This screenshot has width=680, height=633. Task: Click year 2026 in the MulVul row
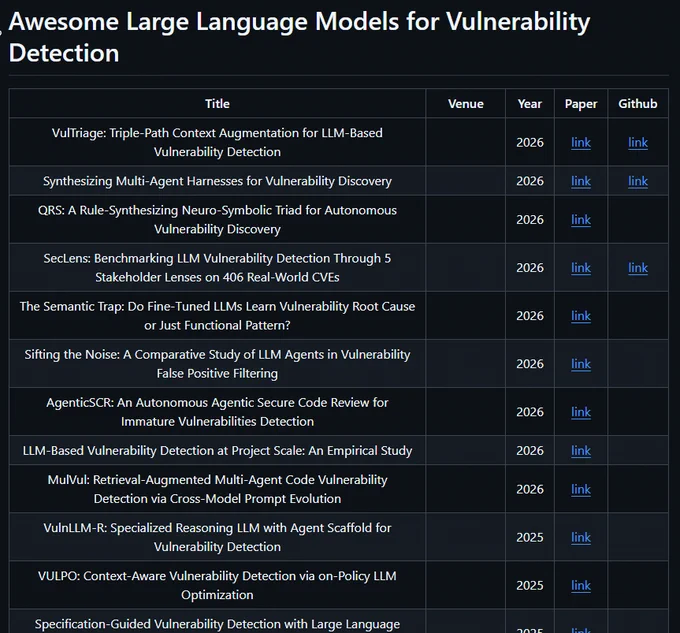pyautogui.click(x=530, y=489)
